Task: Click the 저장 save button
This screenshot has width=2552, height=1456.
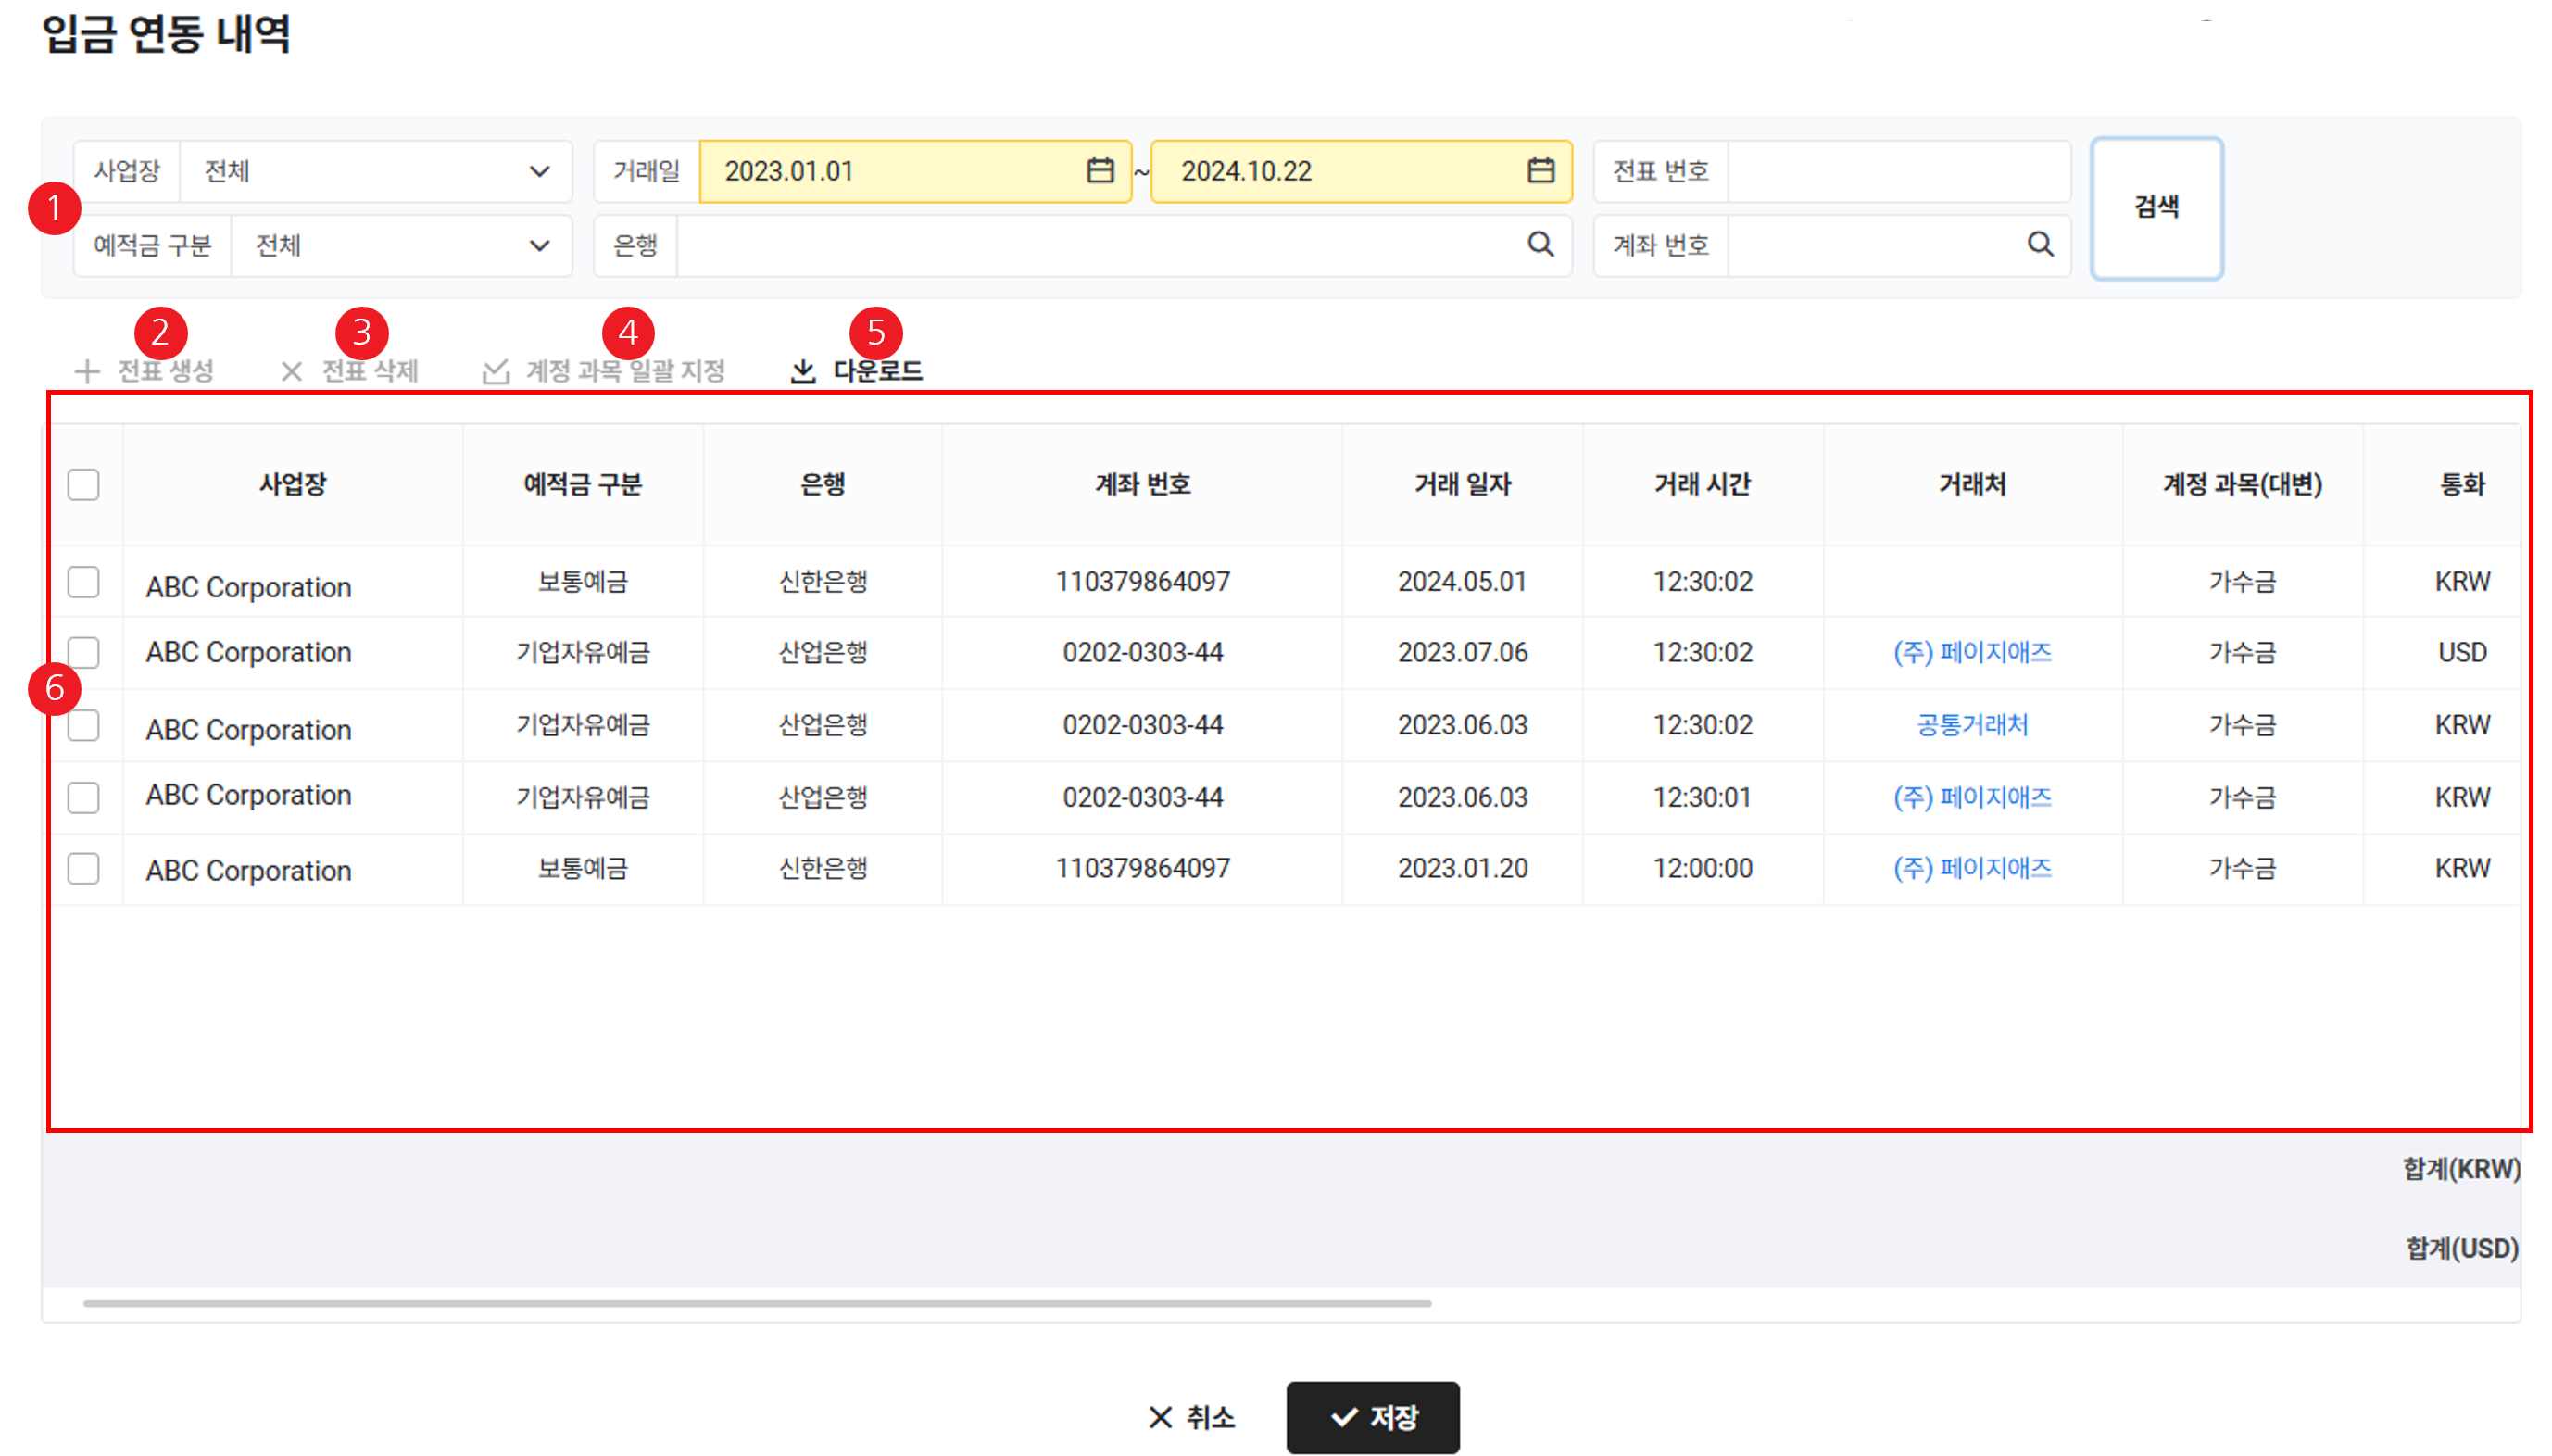Action: pos(1372,1417)
